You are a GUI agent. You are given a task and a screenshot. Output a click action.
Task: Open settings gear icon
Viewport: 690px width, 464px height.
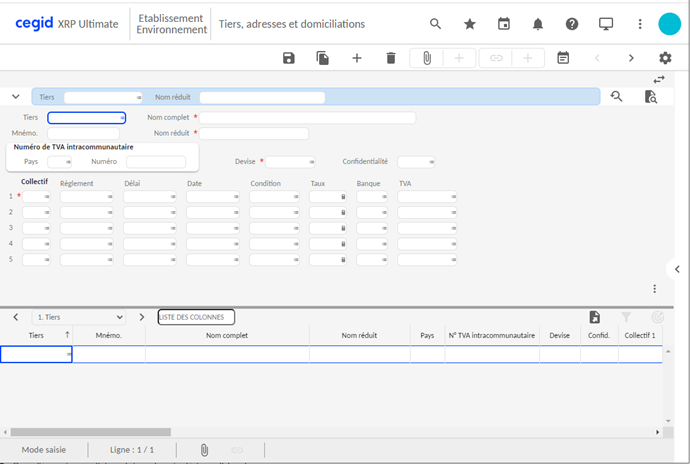665,58
